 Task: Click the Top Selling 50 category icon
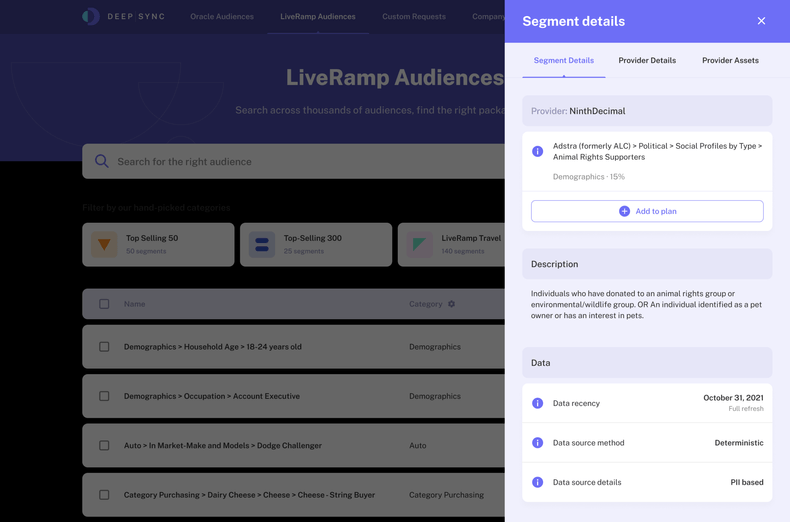(104, 244)
